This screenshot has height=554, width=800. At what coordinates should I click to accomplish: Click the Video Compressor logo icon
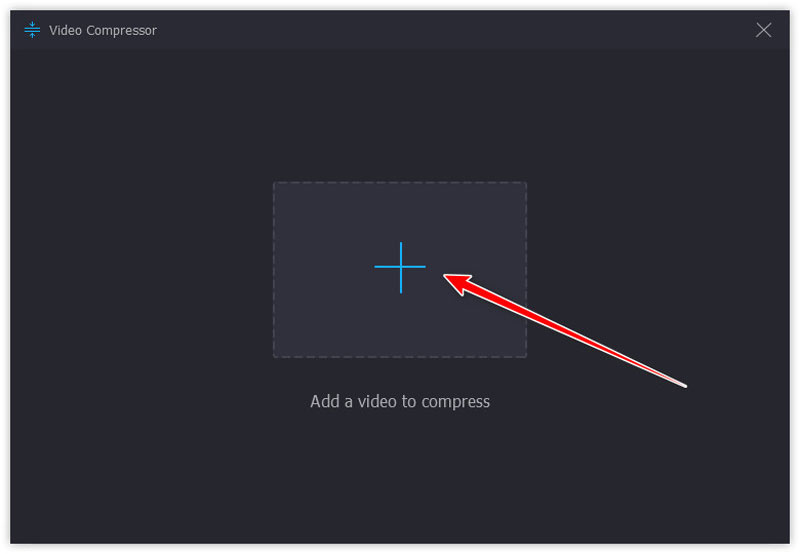point(32,30)
